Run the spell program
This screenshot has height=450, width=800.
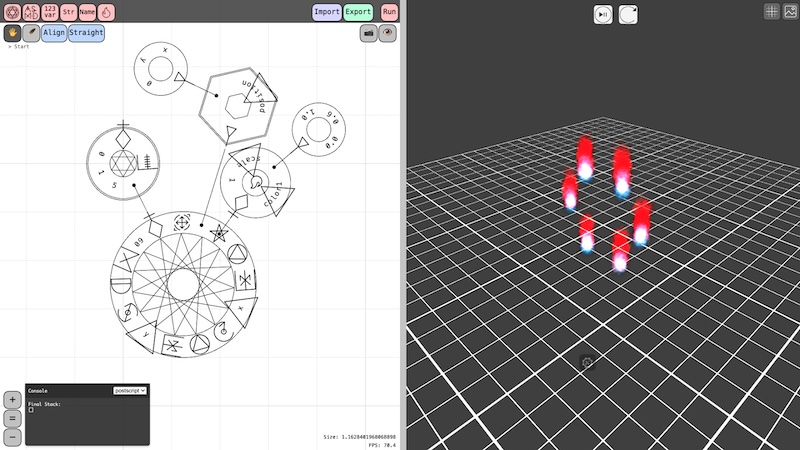(389, 12)
